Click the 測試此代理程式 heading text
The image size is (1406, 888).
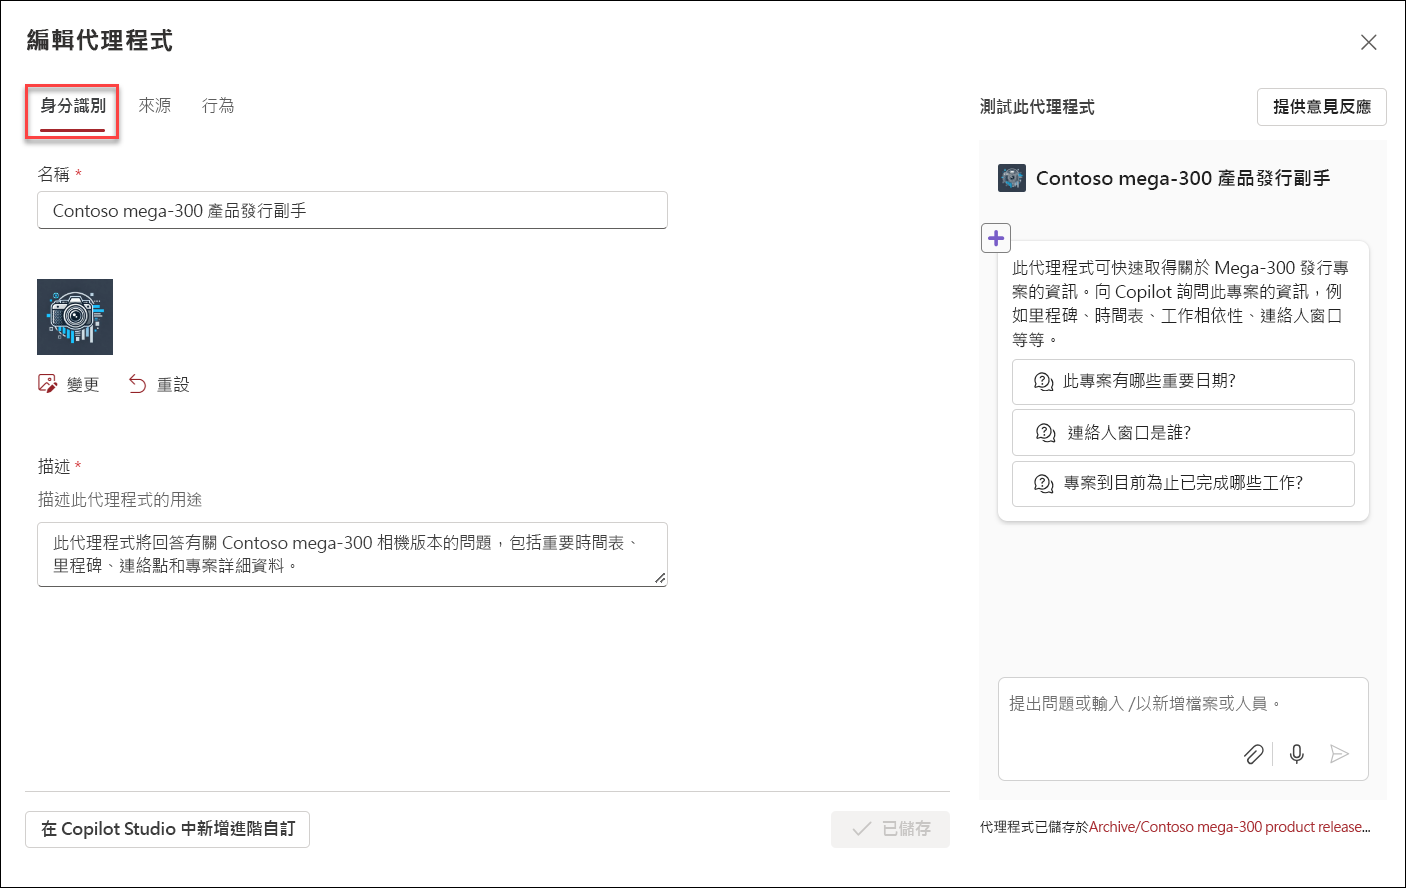[1037, 107]
